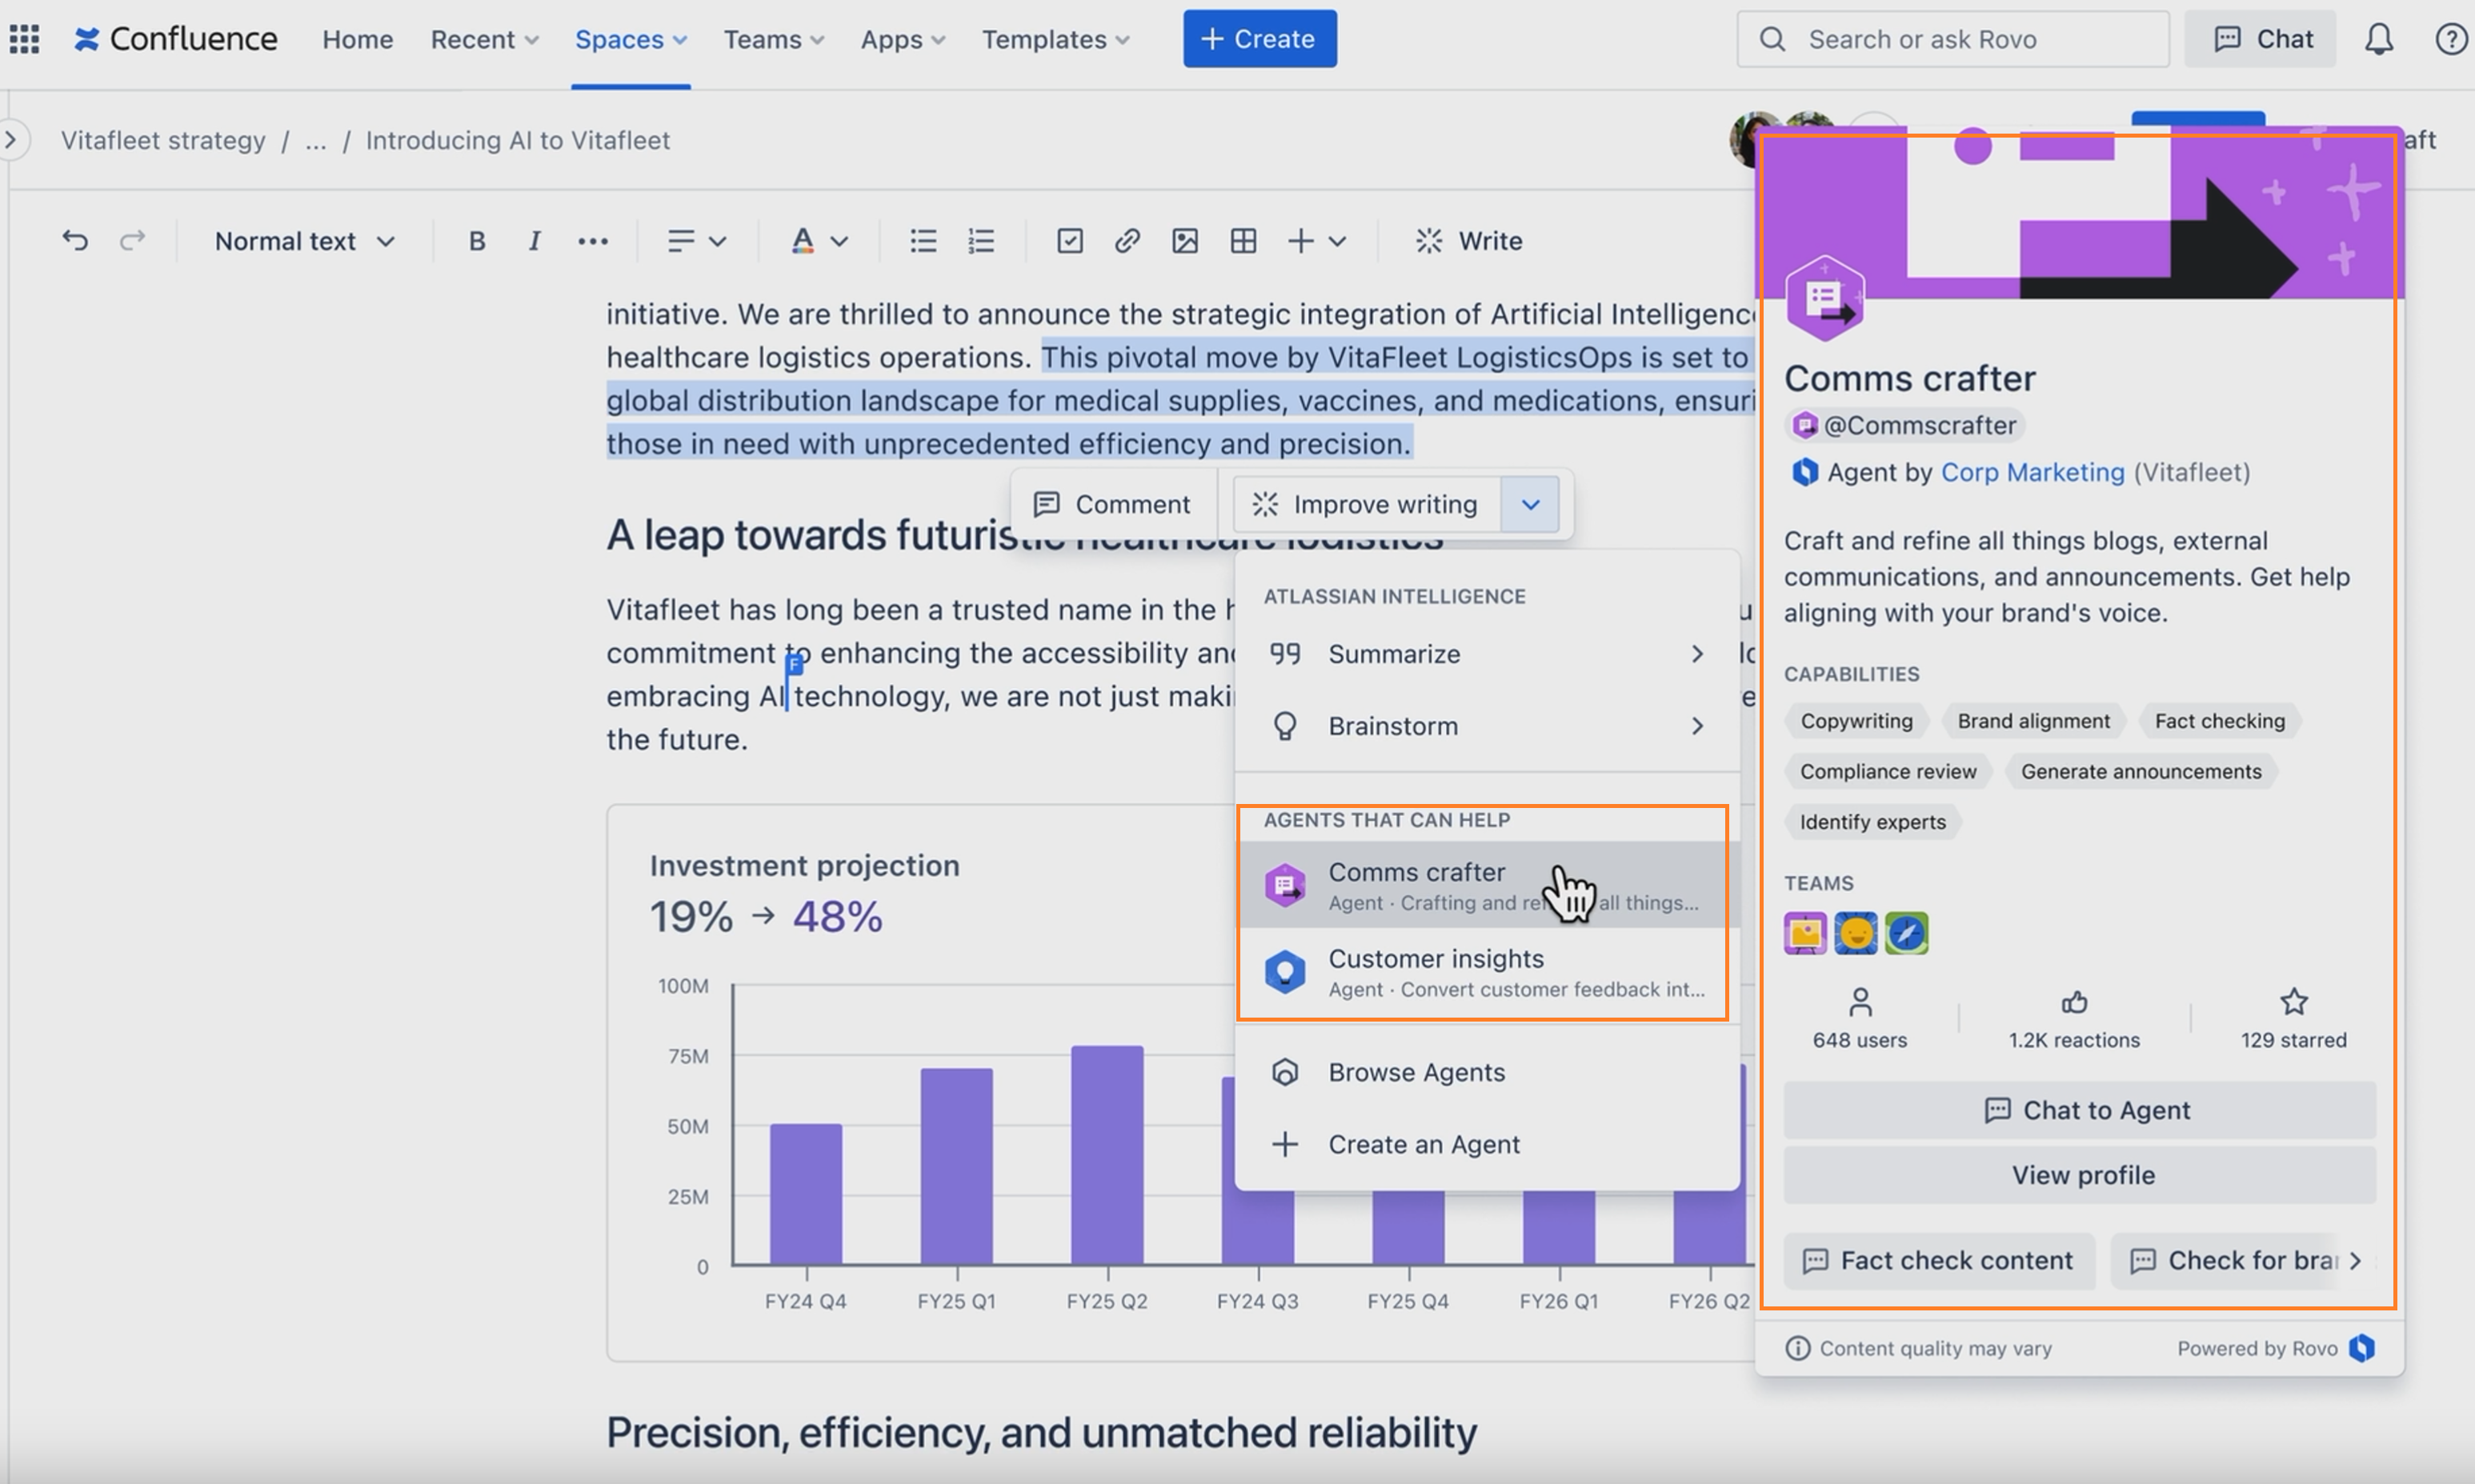Click Chat to Agent
The height and width of the screenshot is (1484, 2475).
pyautogui.click(x=2080, y=1110)
